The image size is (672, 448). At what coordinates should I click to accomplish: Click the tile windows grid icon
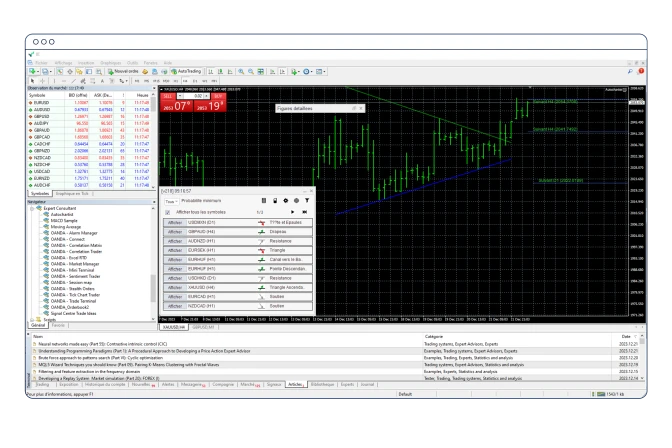pyautogui.click(x=260, y=72)
